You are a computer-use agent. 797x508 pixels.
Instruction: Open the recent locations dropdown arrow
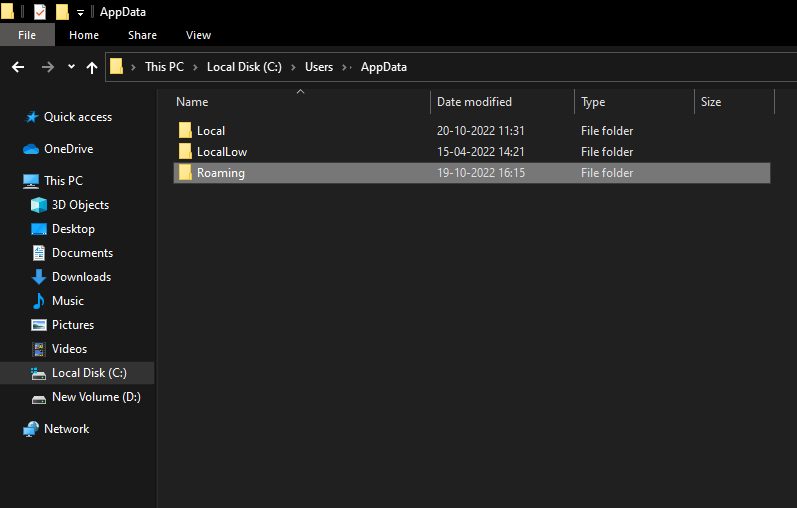click(x=71, y=67)
